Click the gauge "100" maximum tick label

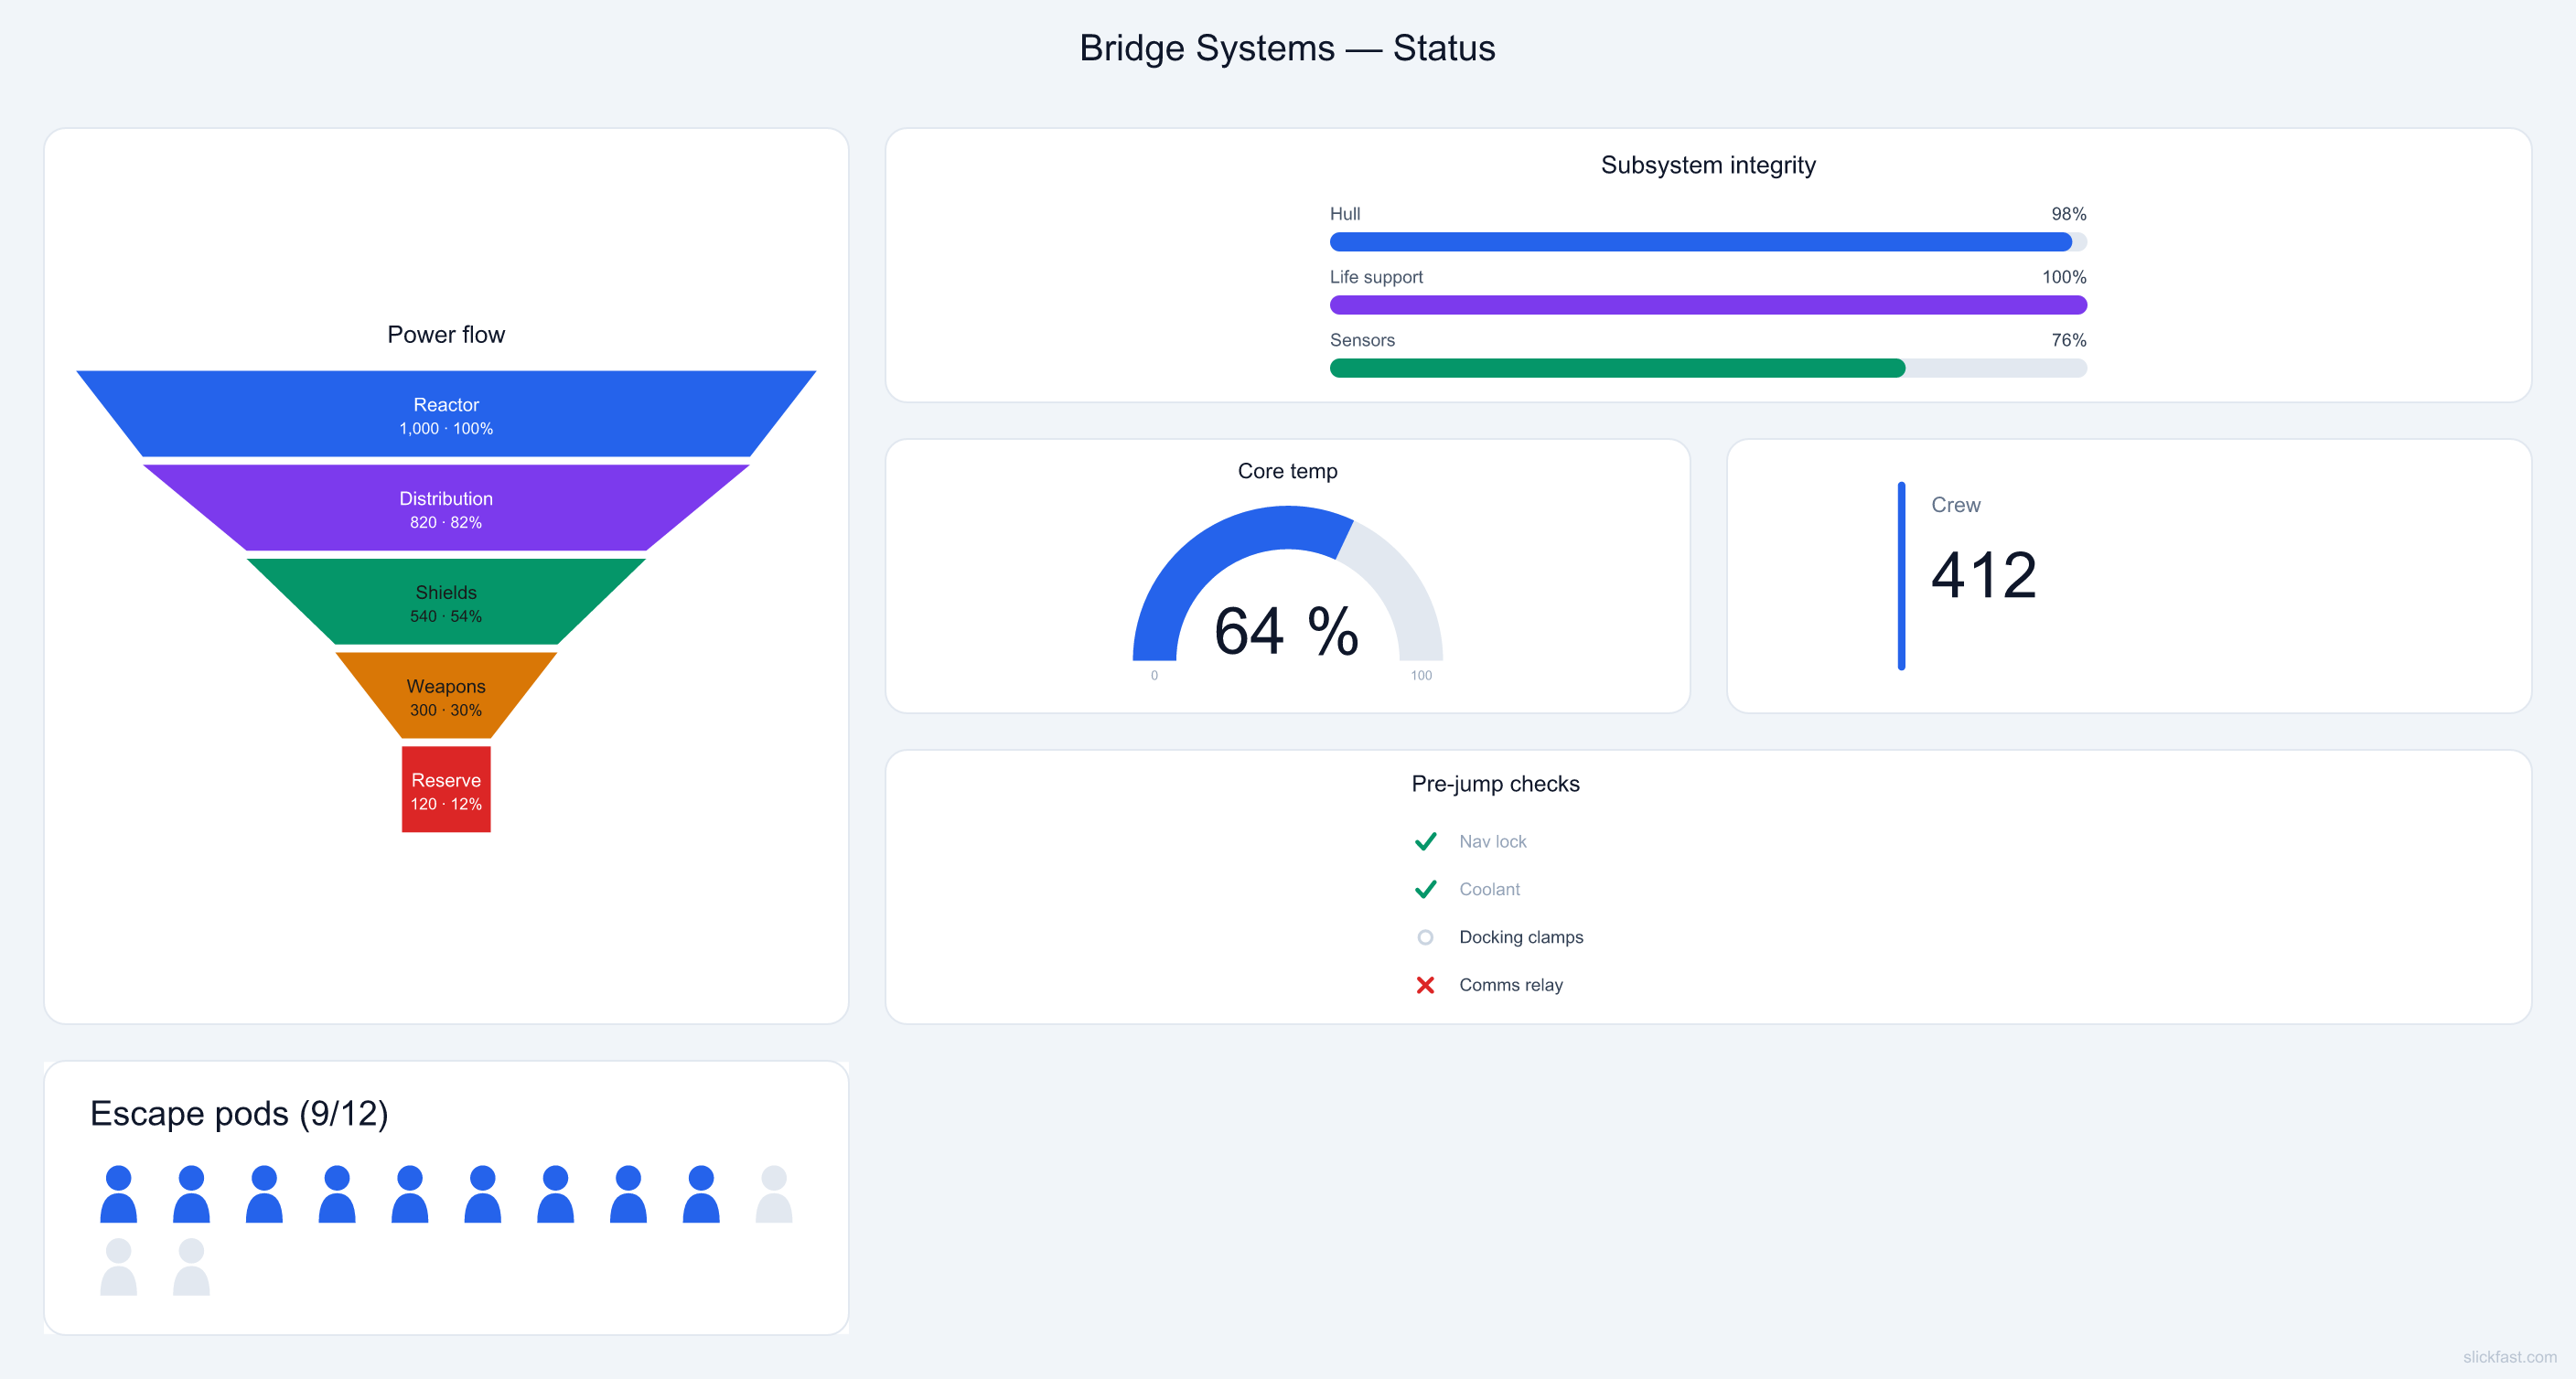click(1421, 676)
